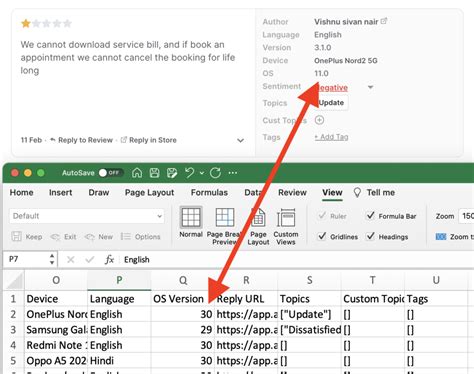This screenshot has height=374, width=474.
Task: Click the Undo arrow icon
Action: [189, 173]
